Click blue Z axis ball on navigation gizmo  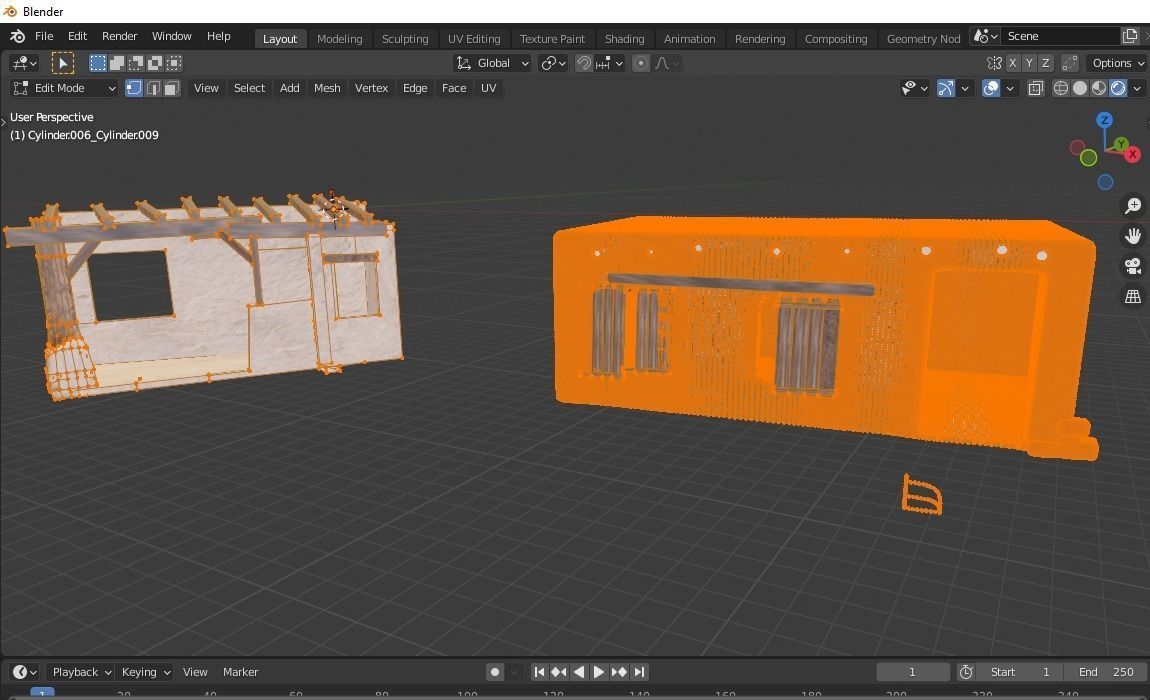1105,120
